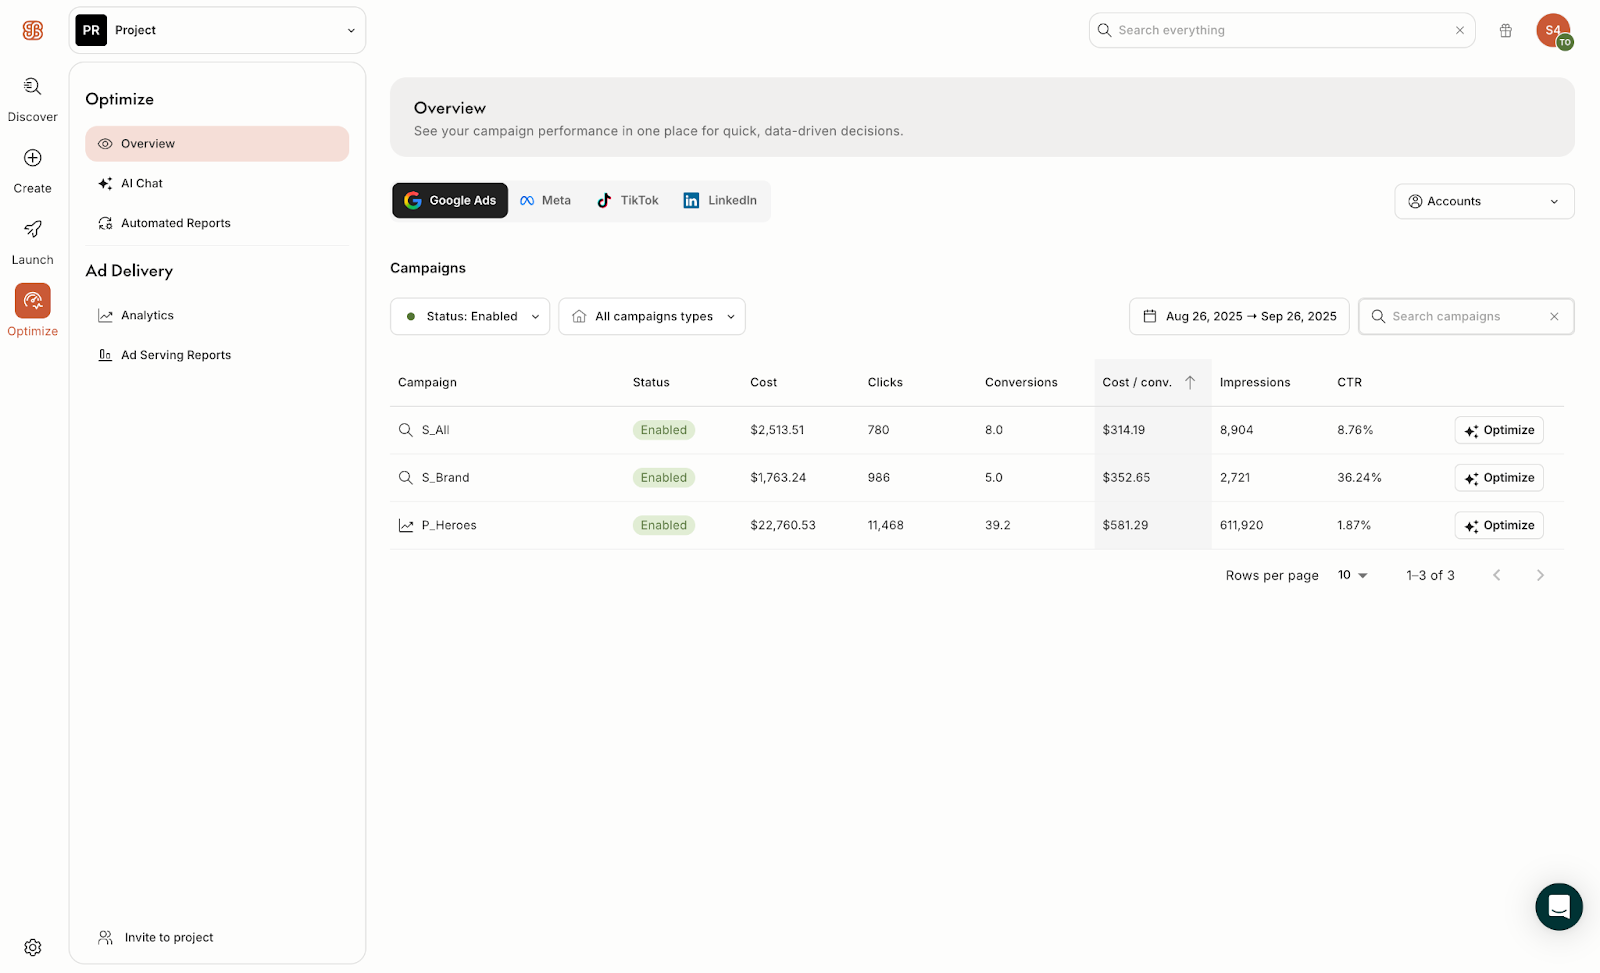Expand the Project selector
1600x973 pixels.
217,30
